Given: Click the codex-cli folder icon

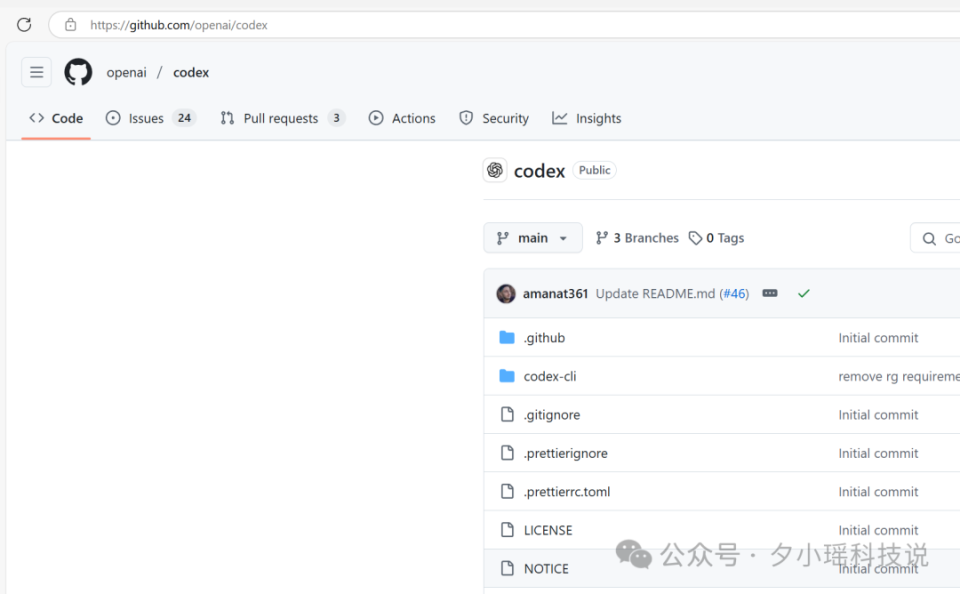Looking at the screenshot, I should click(507, 376).
